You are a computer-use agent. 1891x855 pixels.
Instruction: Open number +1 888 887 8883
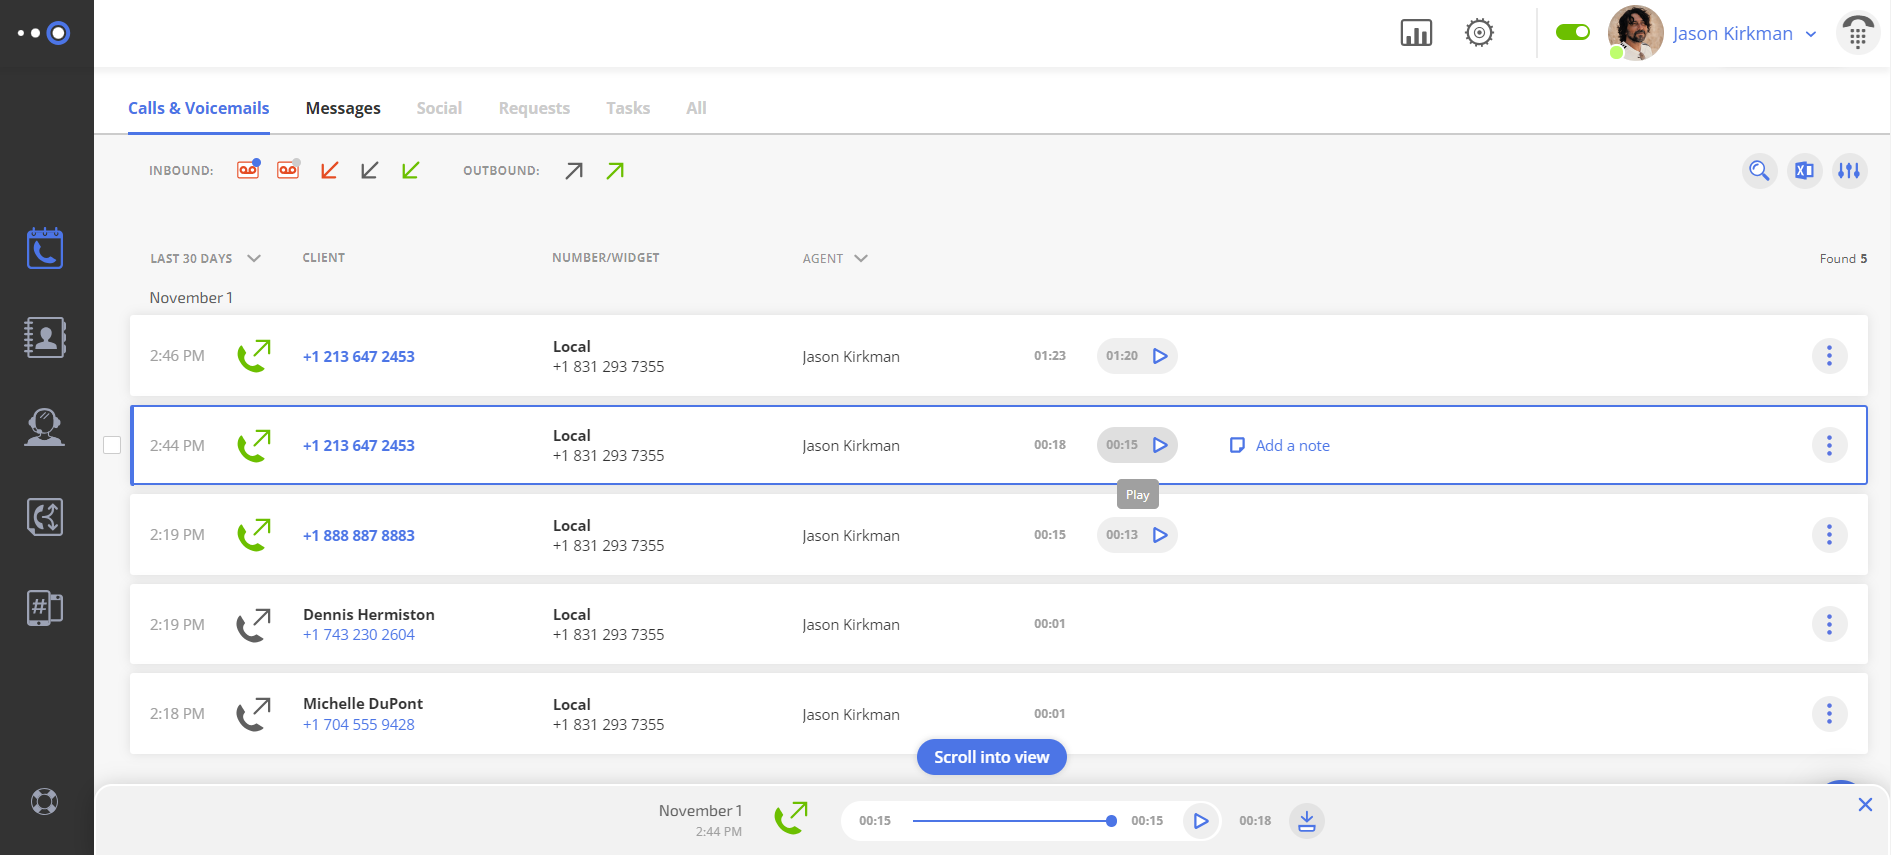[x=359, y=536]
